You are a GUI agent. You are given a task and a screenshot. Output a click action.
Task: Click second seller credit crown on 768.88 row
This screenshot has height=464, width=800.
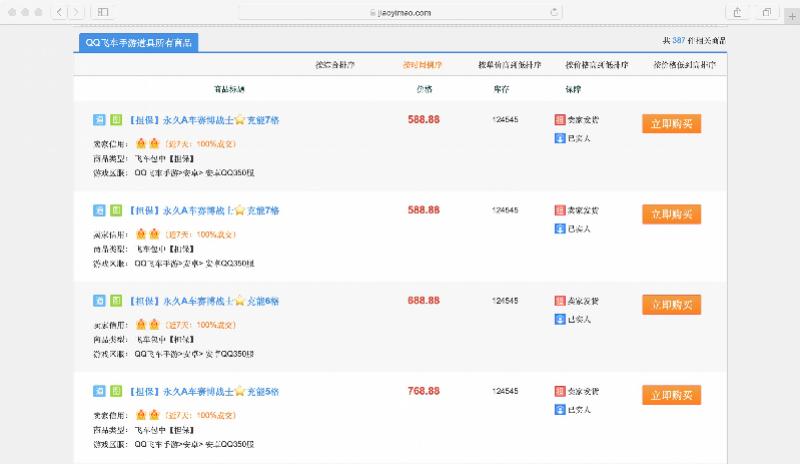pyautogui.click(x=154, y=415)
